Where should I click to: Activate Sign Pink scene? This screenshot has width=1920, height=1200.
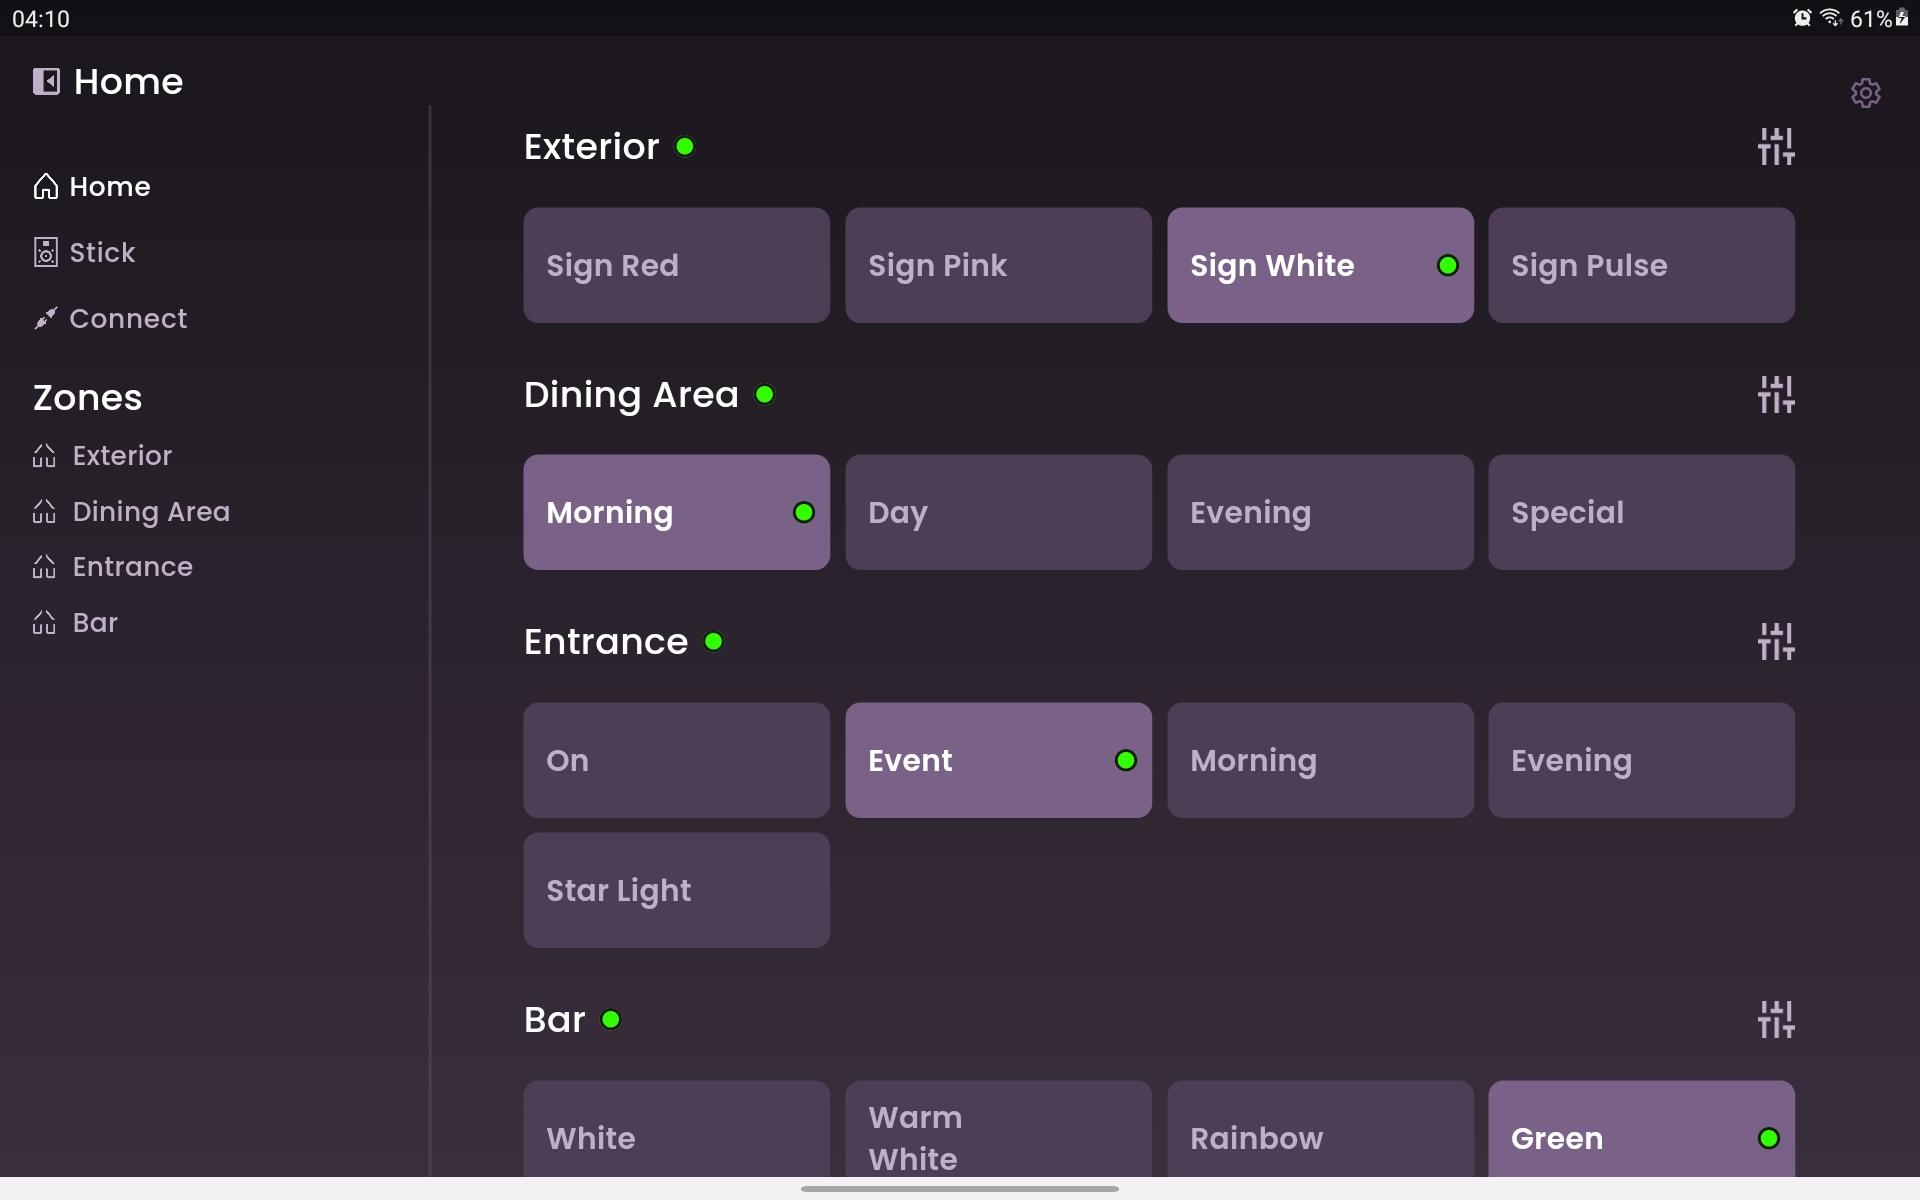[998, 265]
